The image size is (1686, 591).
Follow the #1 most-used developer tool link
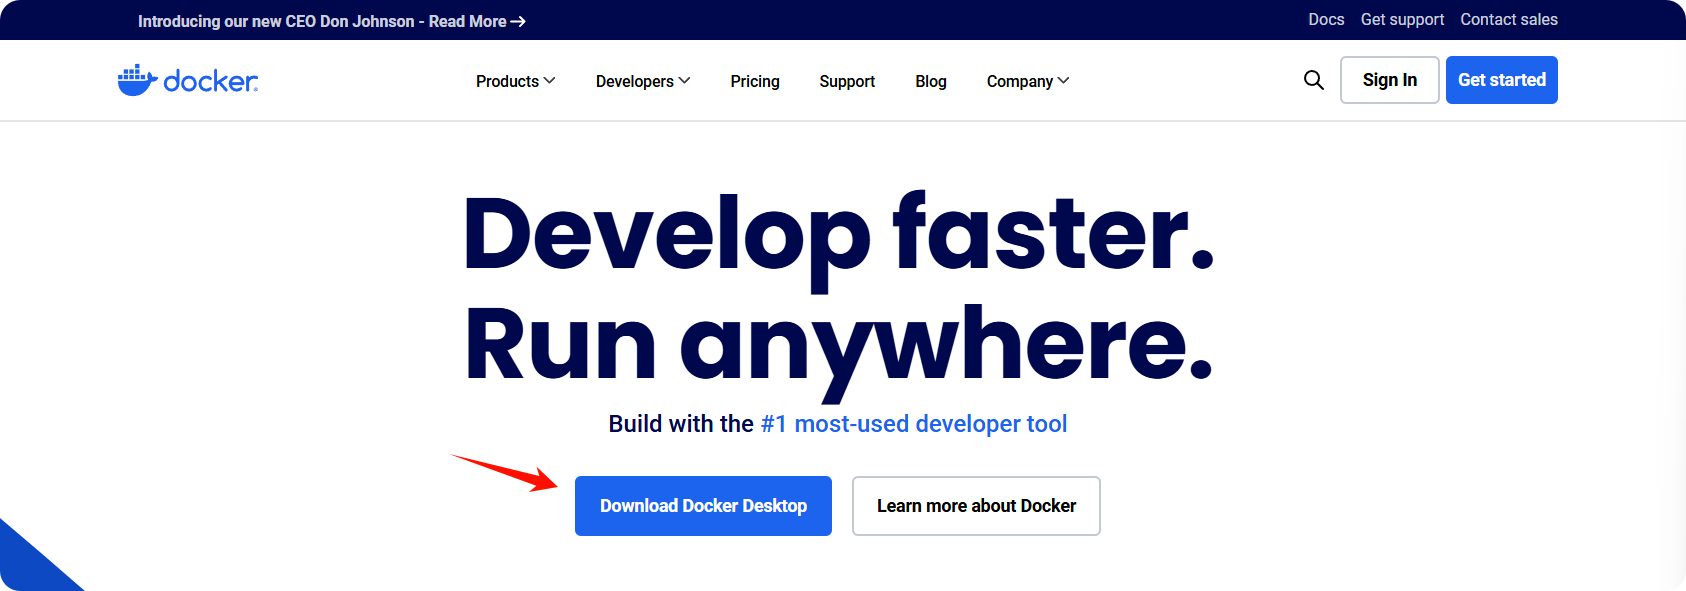(913, 424)
